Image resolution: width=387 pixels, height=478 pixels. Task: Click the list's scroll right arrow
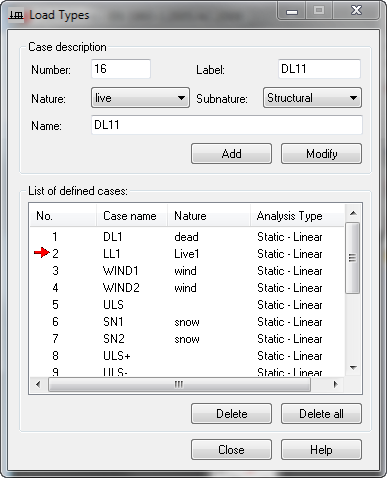(336, 385)
